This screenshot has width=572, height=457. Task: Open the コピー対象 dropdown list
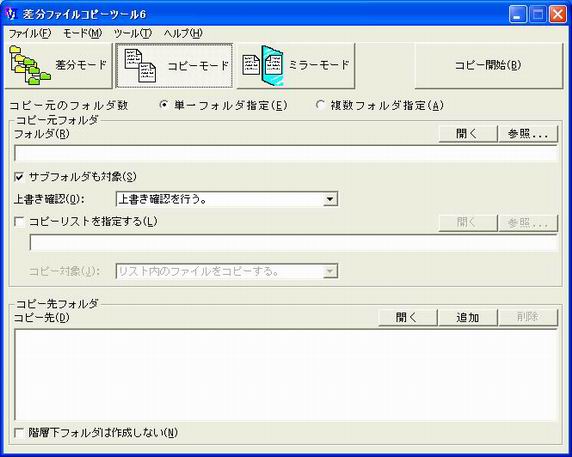330,271
